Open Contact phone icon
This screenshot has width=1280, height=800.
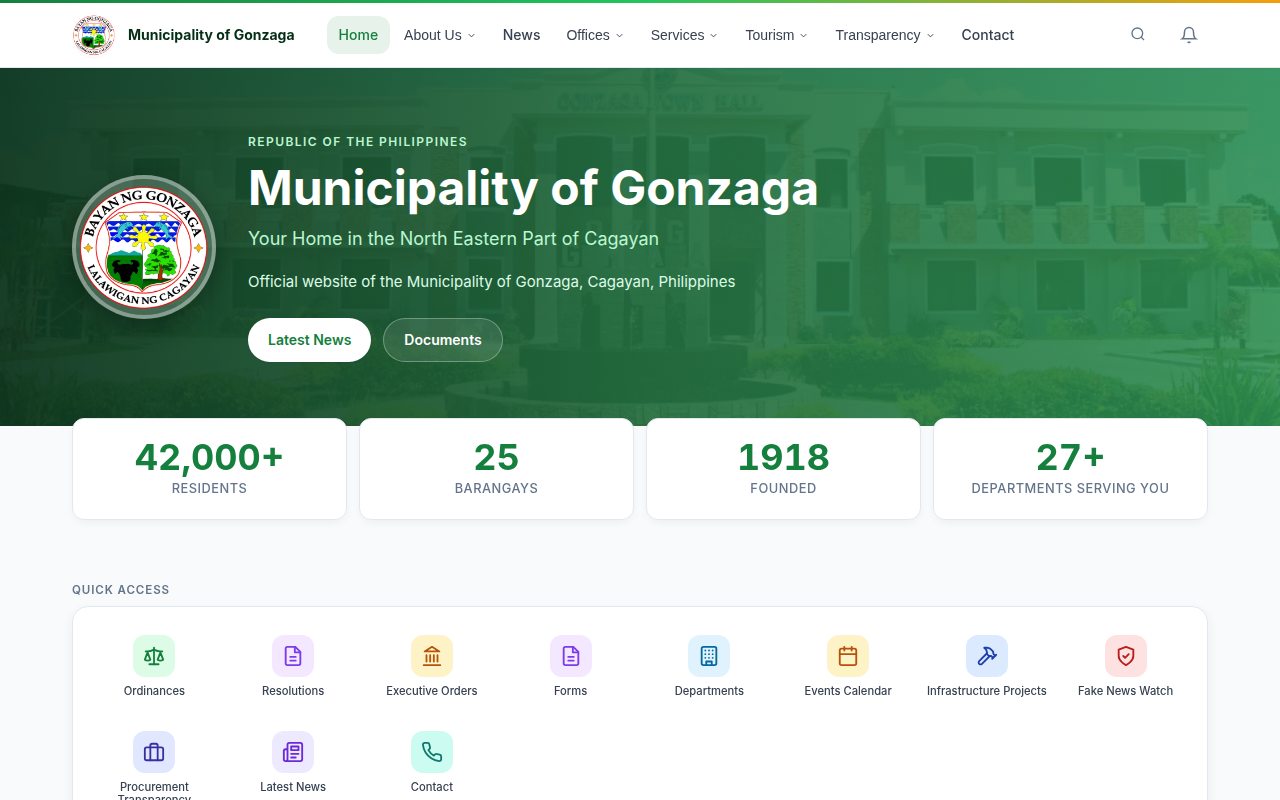click(x=432, y=752)
